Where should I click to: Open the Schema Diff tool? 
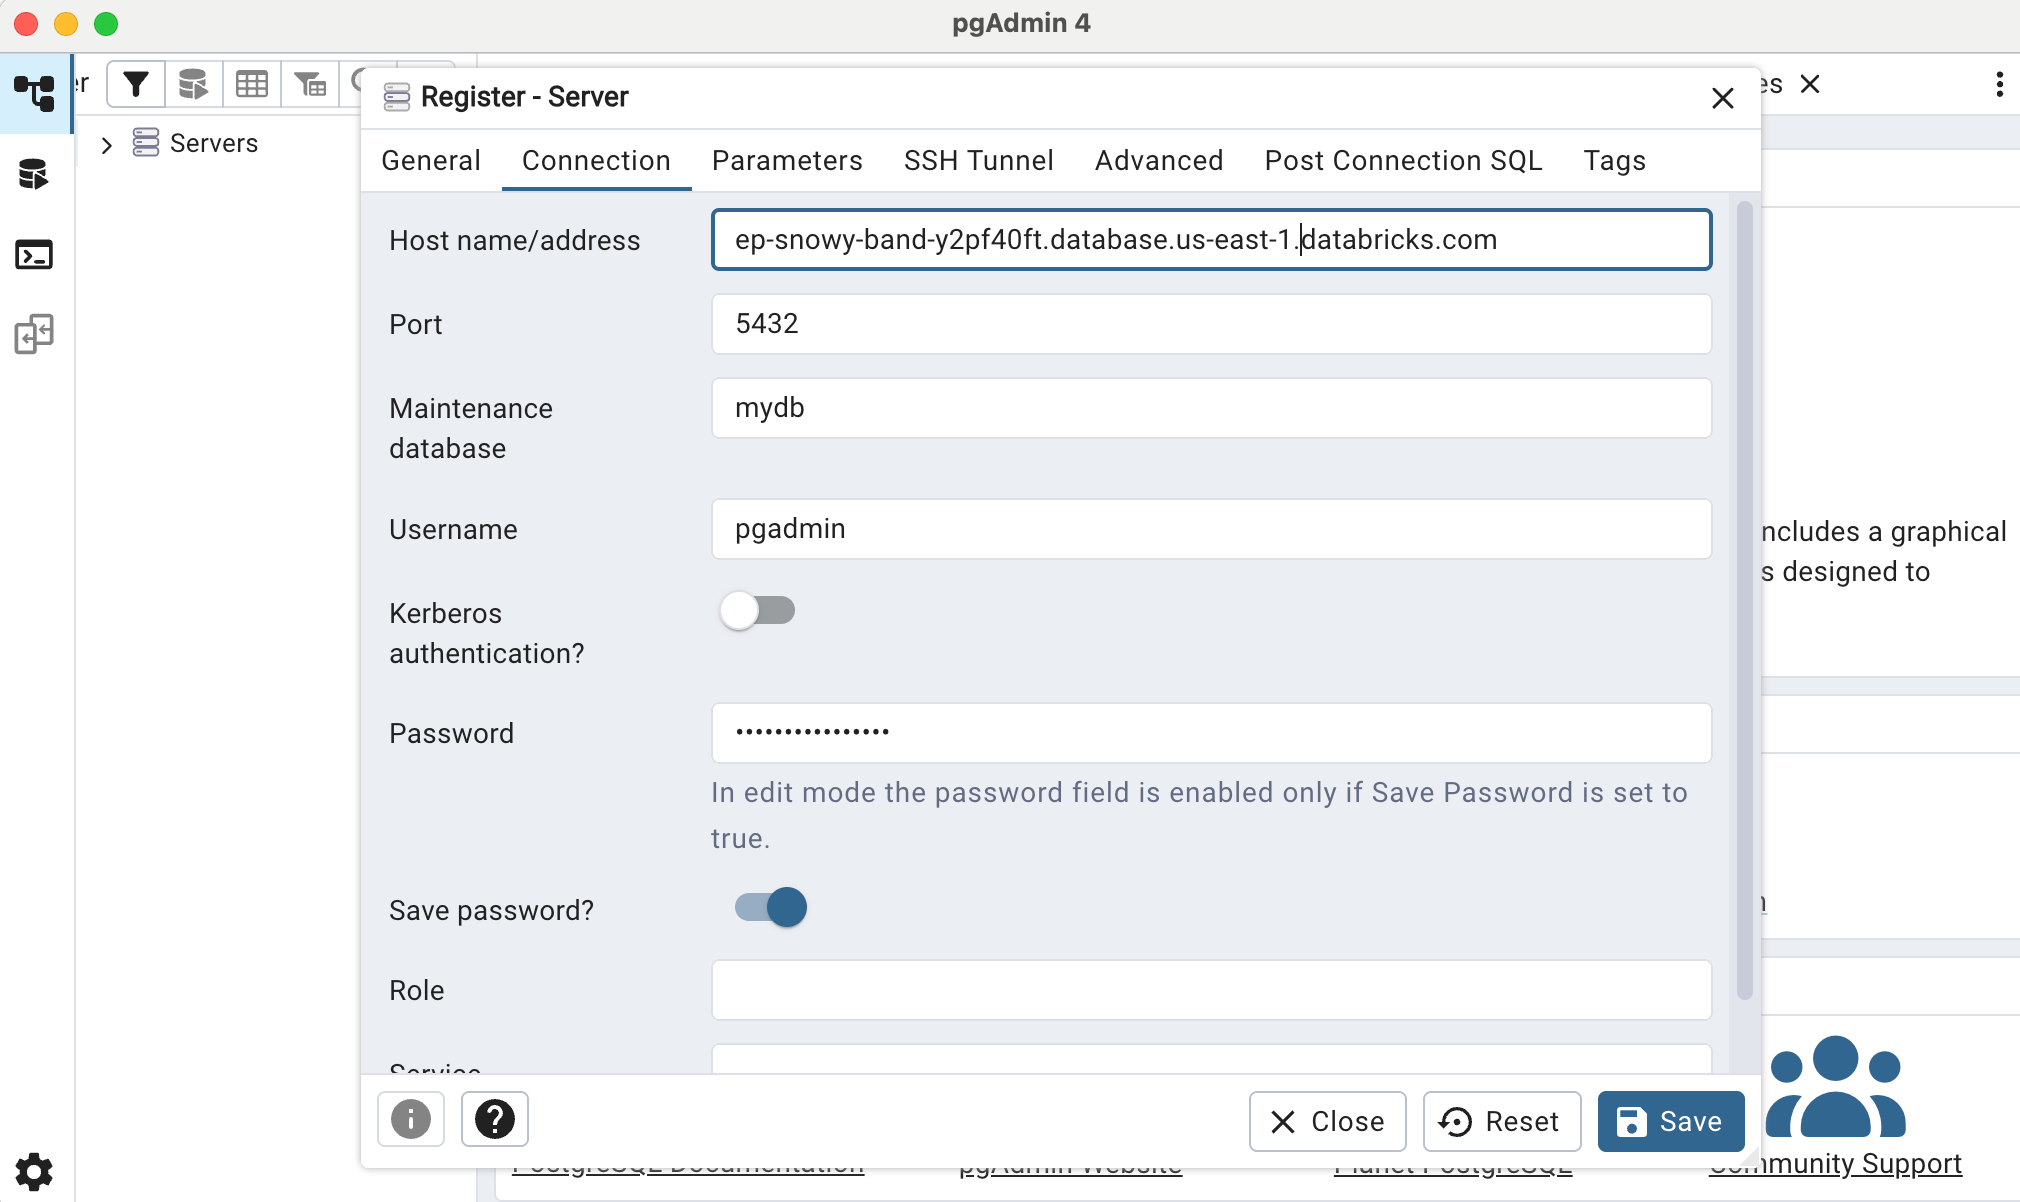pyautogui.click(x=36, y=333)
